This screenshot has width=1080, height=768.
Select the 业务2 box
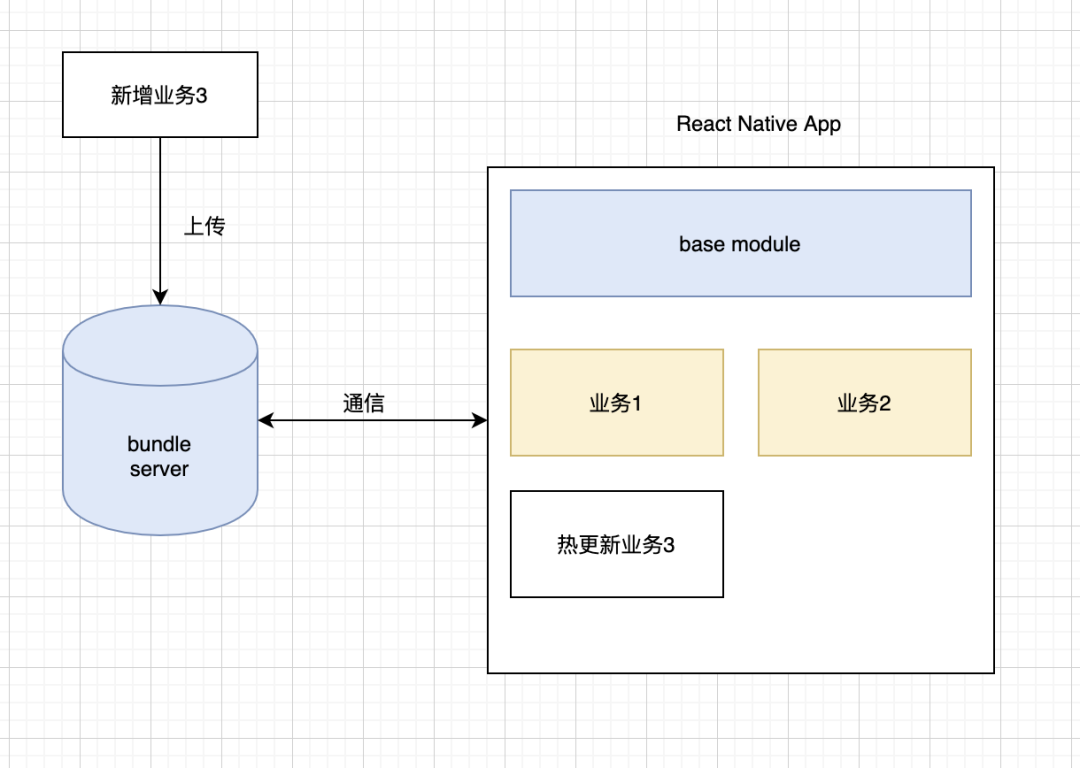point(864,402)
